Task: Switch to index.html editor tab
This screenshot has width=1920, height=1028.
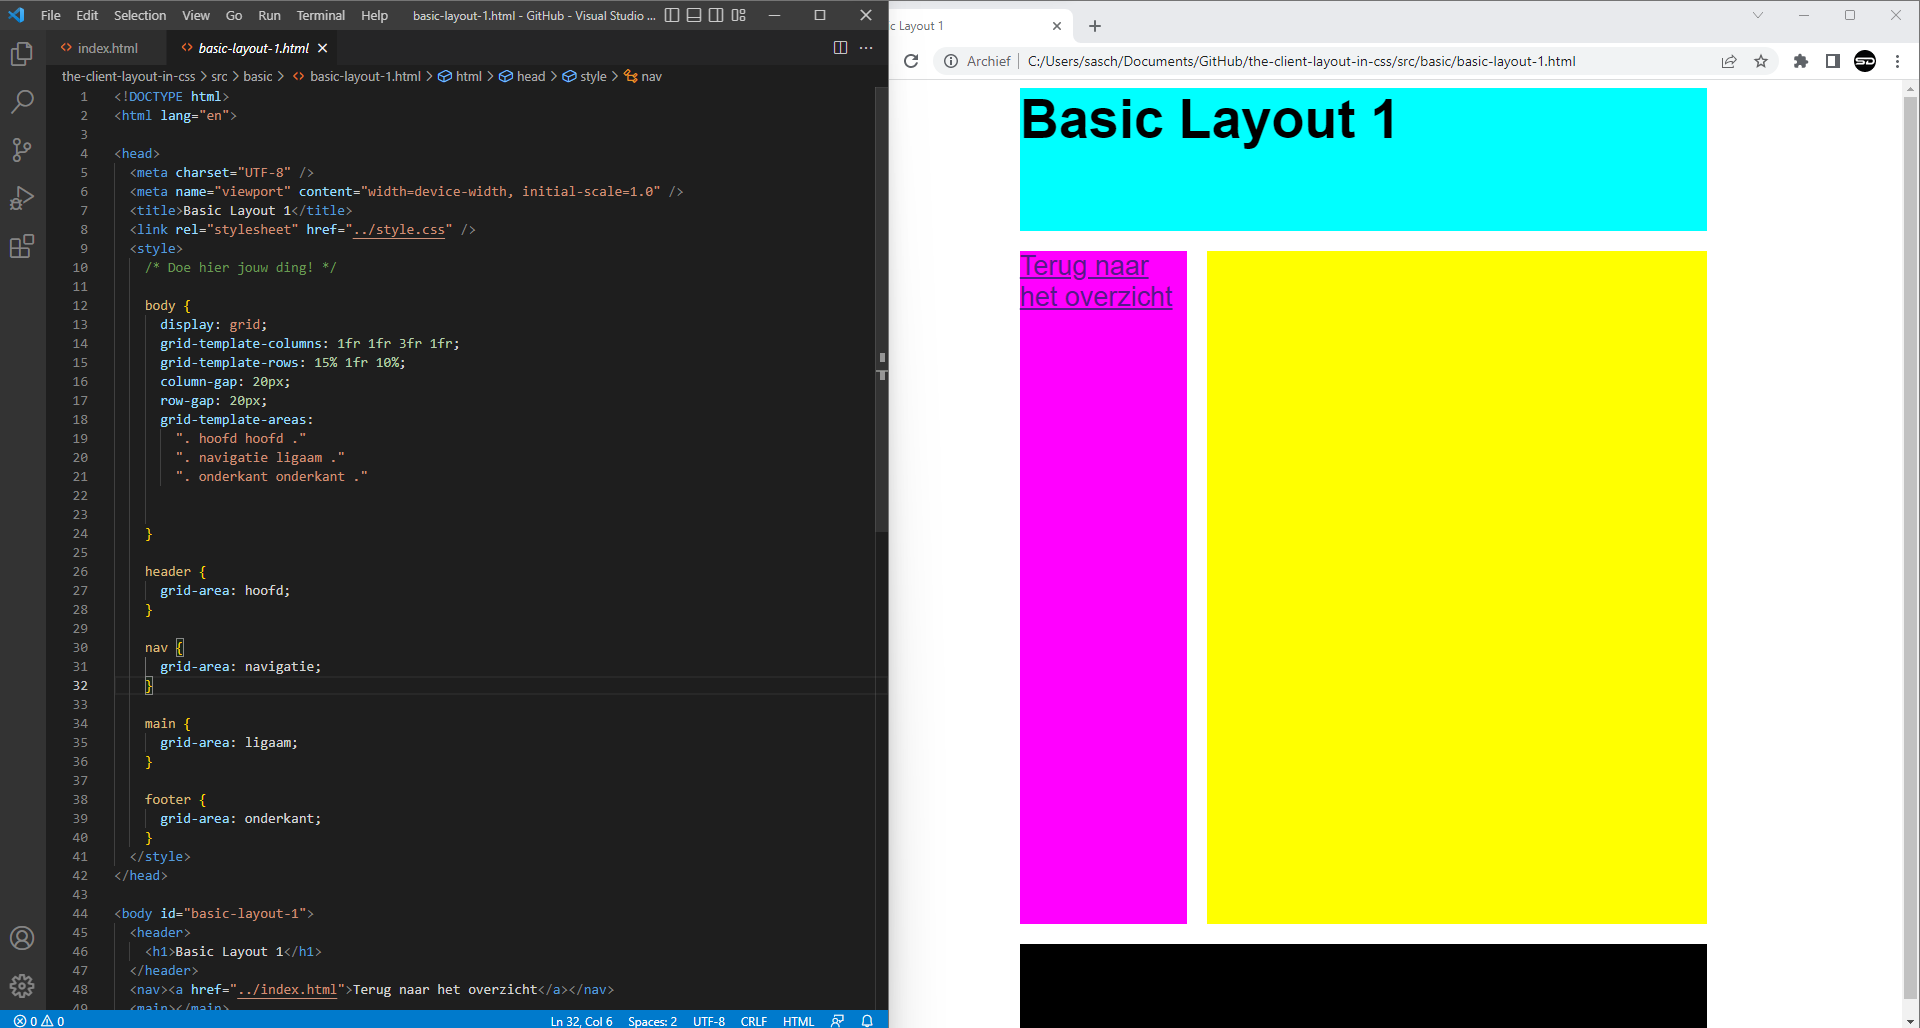Action: (x=107, y=48)
